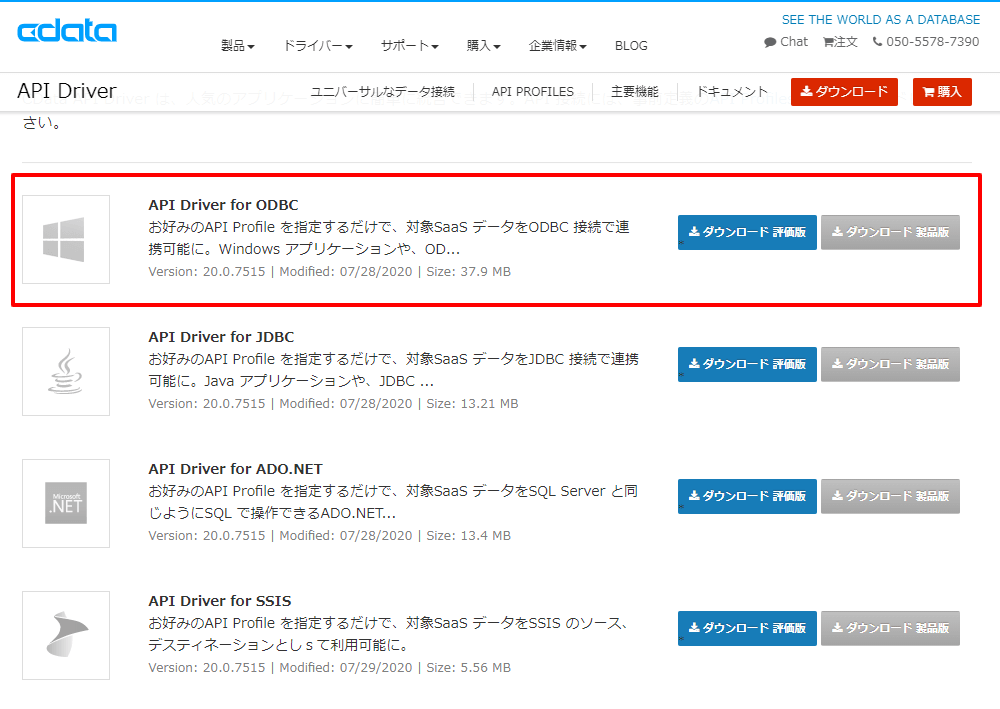Click the API Driver page heading
1000x709 pixels.
tap(67, 91)
